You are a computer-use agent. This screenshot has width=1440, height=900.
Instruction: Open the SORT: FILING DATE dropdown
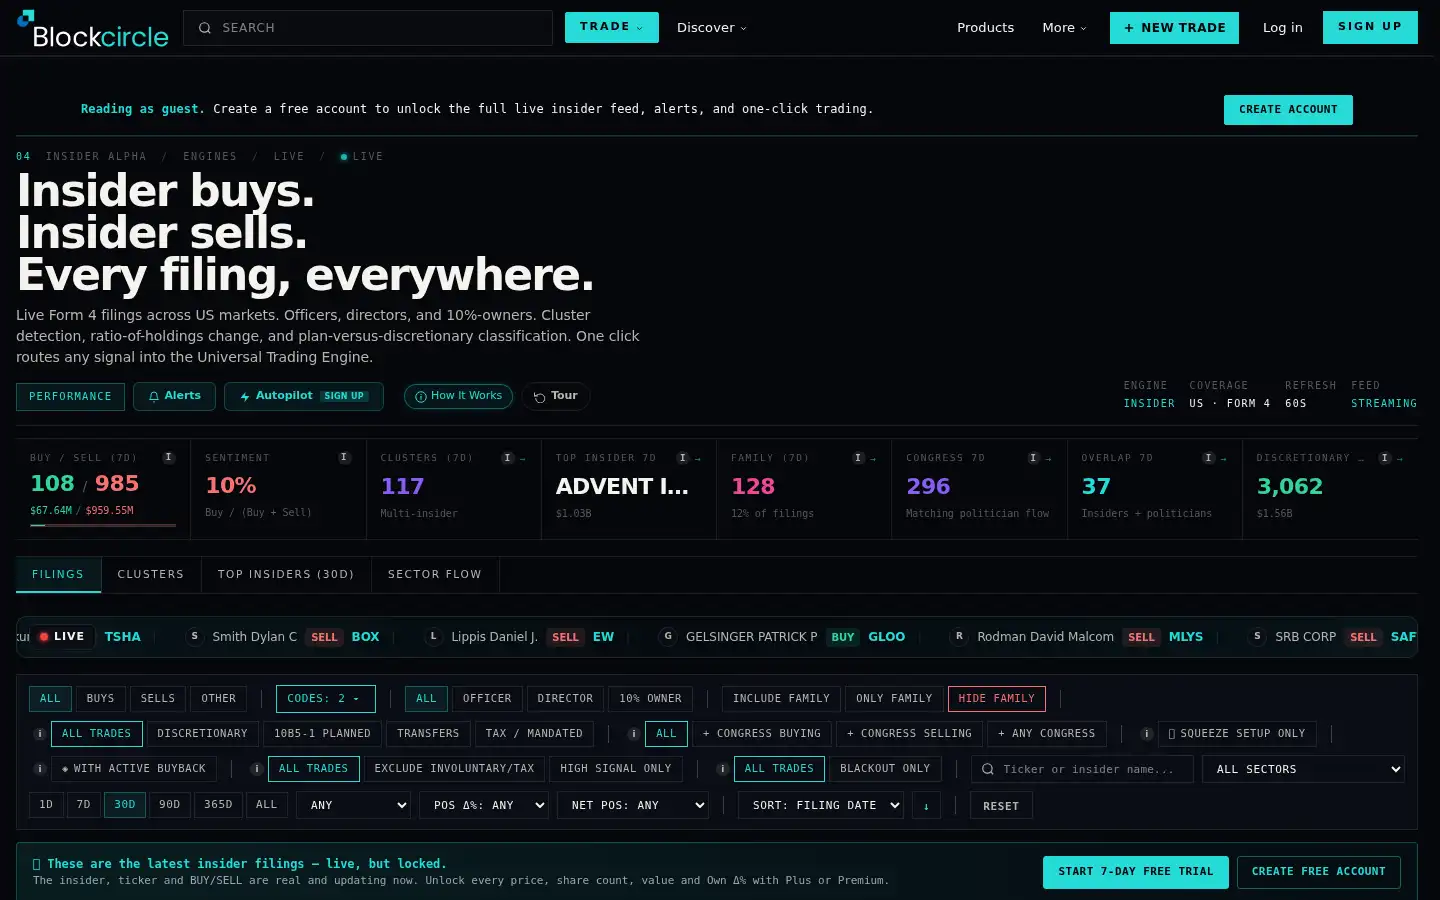(x=821, y=805)
